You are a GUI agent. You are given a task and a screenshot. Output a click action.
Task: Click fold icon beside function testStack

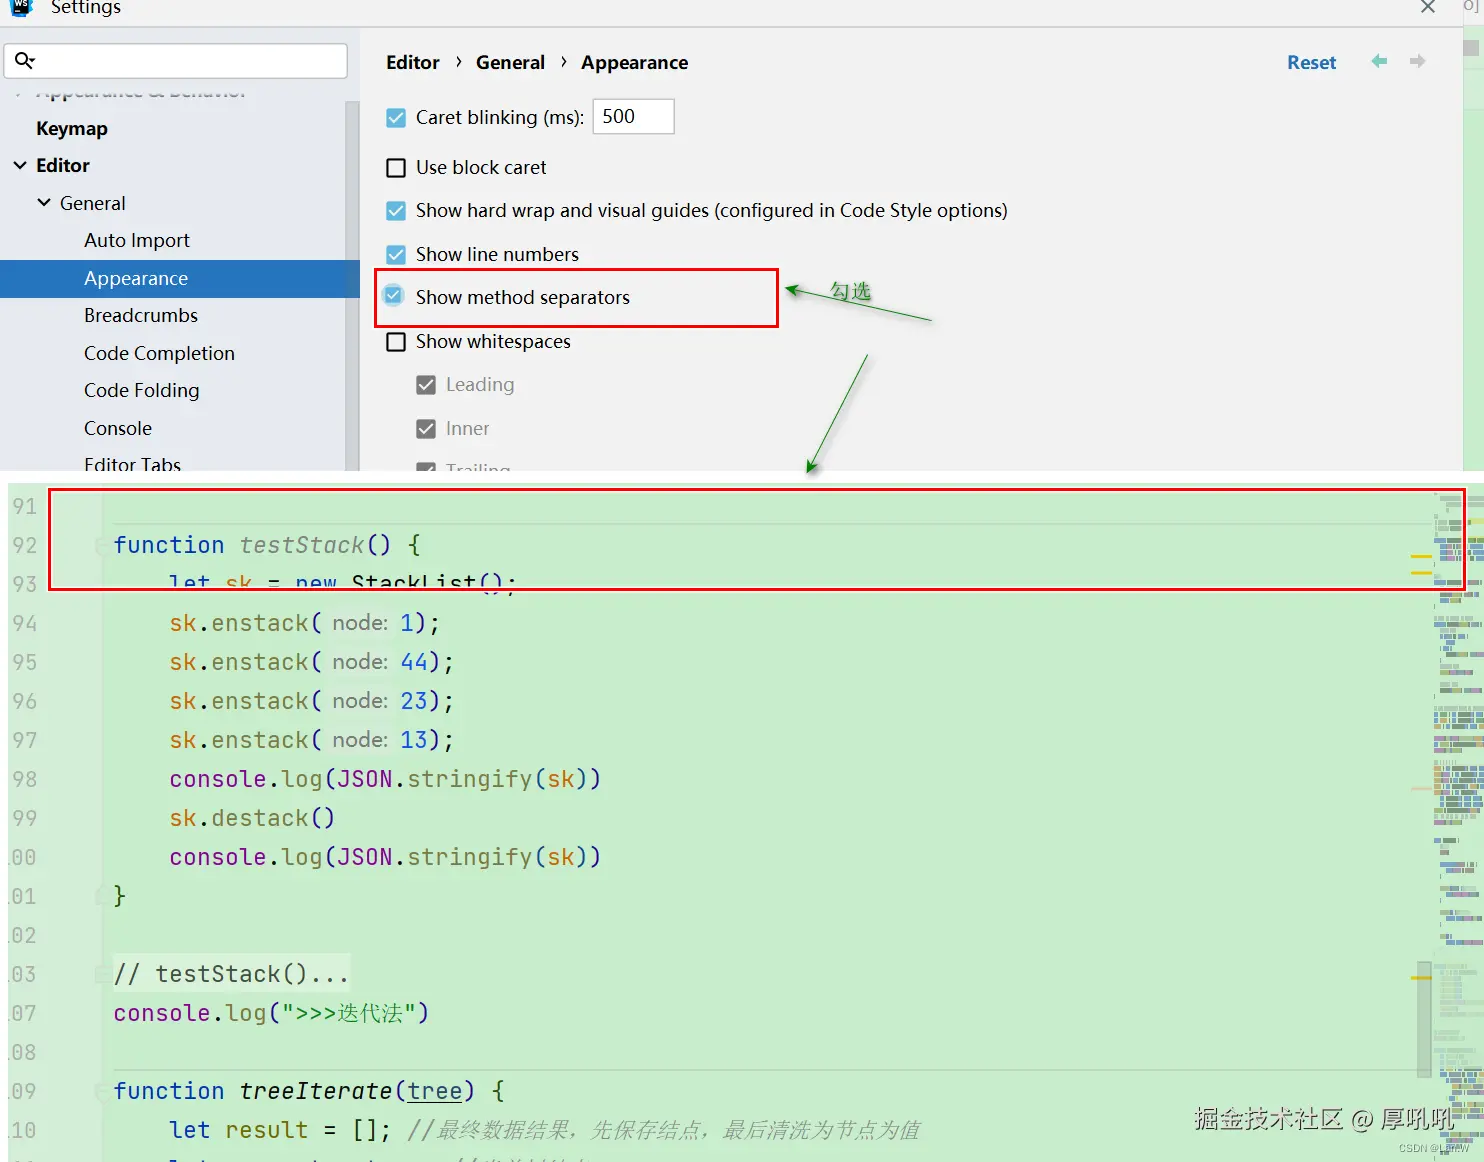pyautogui.click(x=101, y=546)
